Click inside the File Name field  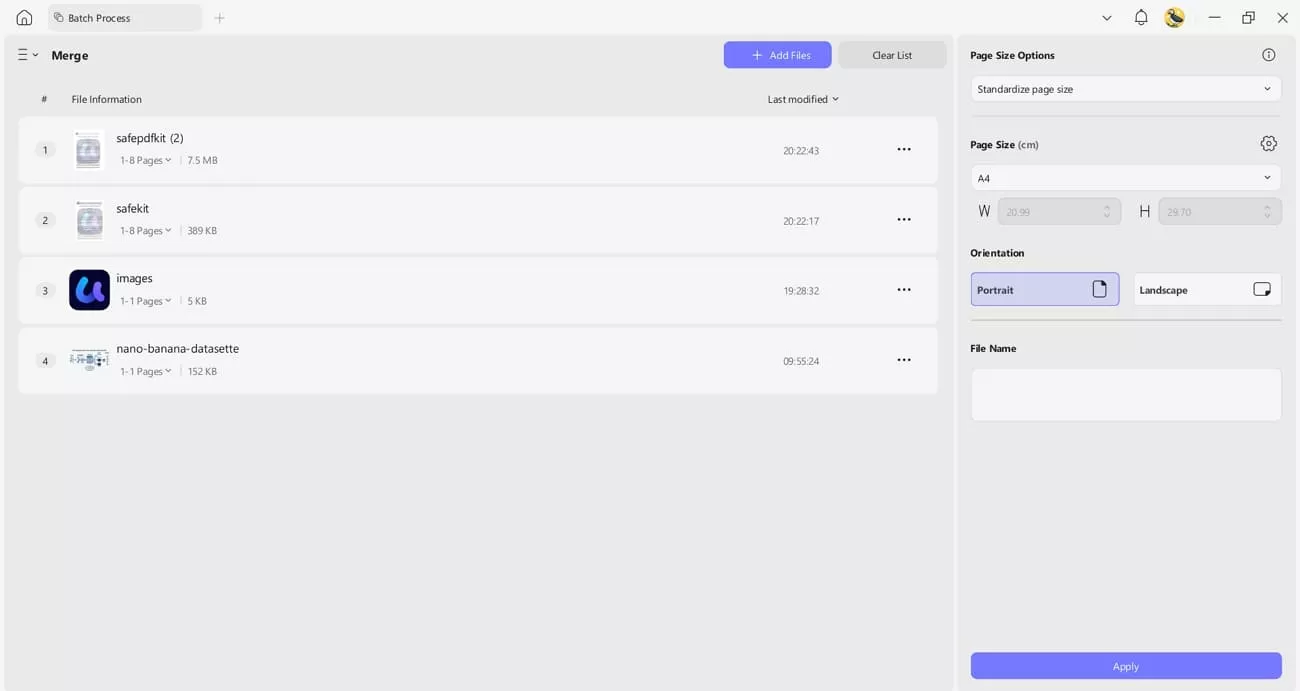(1125, 393)
